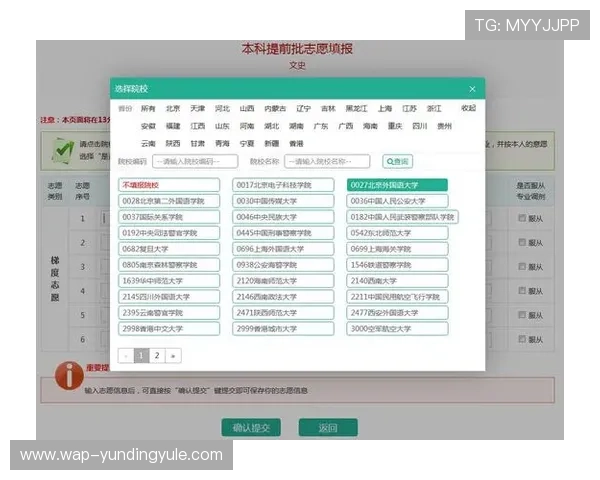
Task: Filter schools by 陕西
Action: click(x=173, y=144)
